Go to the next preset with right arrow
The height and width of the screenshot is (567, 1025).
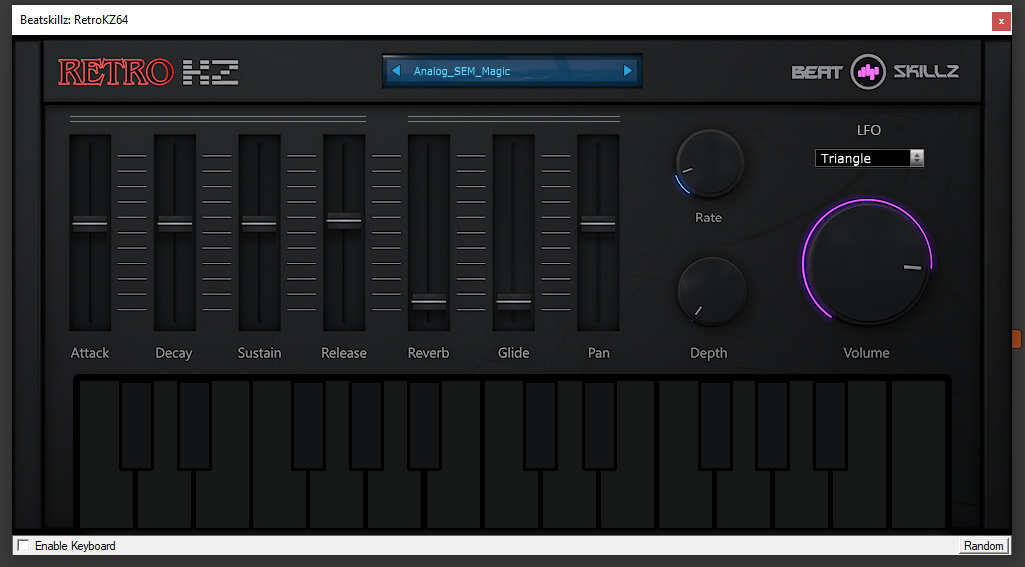point(628,71)
